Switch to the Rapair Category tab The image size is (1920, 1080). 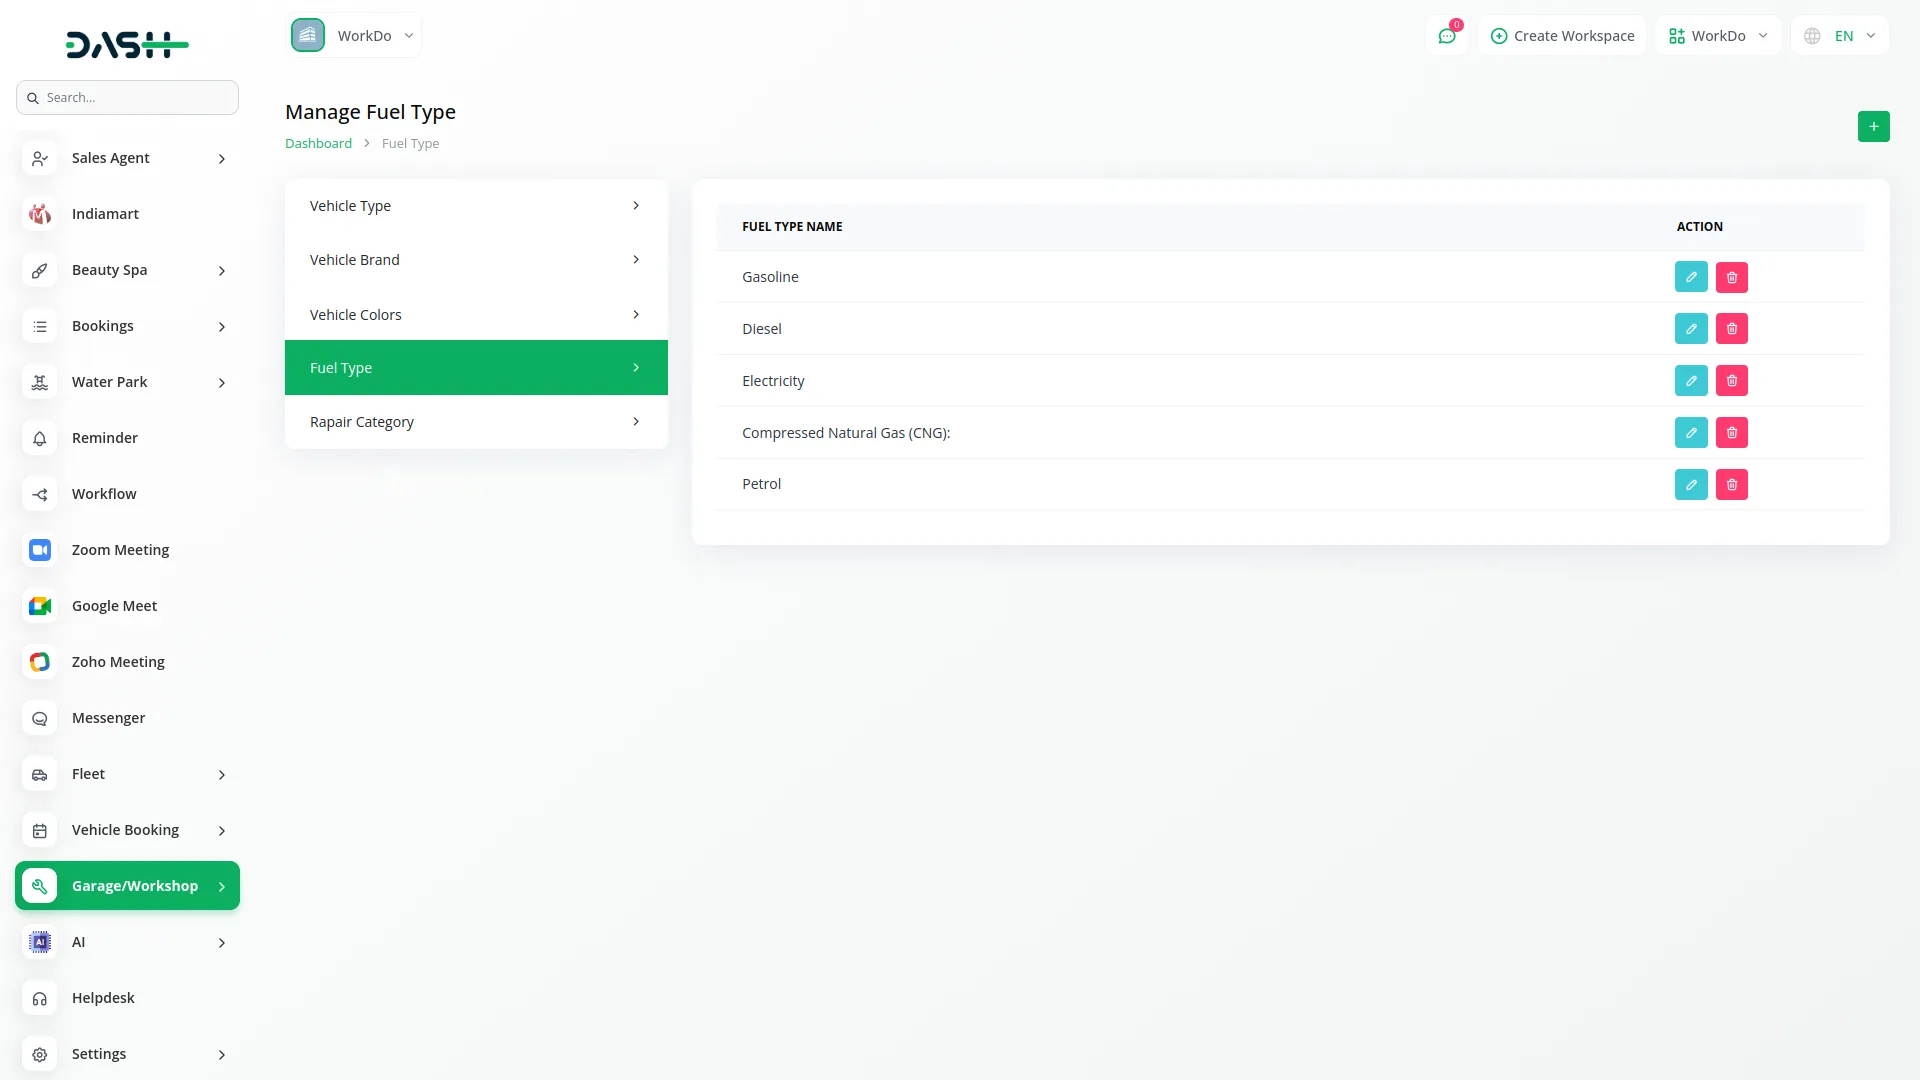(x=476, y=422)
